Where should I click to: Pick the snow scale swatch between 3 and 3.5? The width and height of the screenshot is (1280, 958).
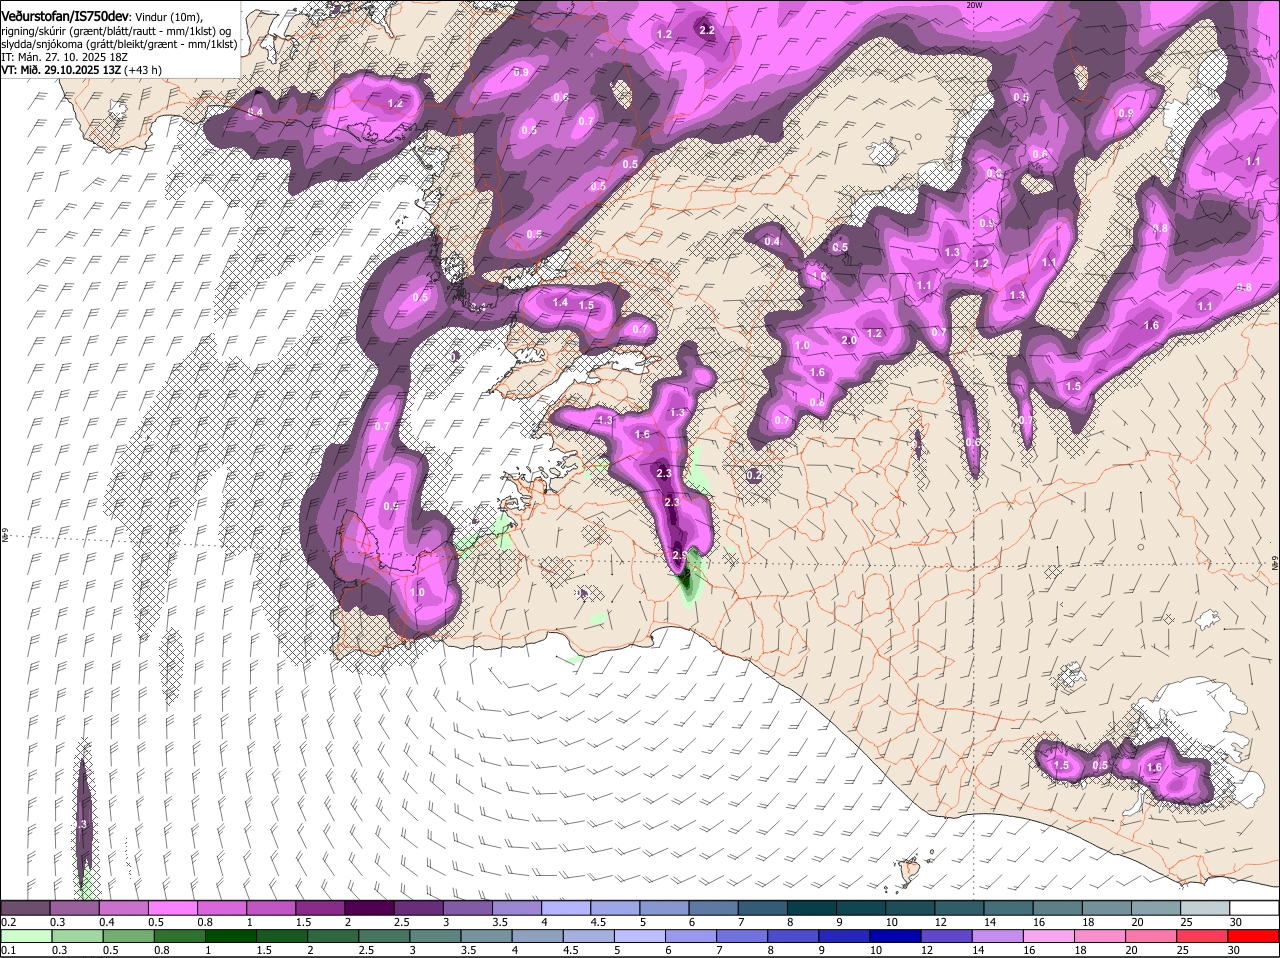[x=470, y=907]
